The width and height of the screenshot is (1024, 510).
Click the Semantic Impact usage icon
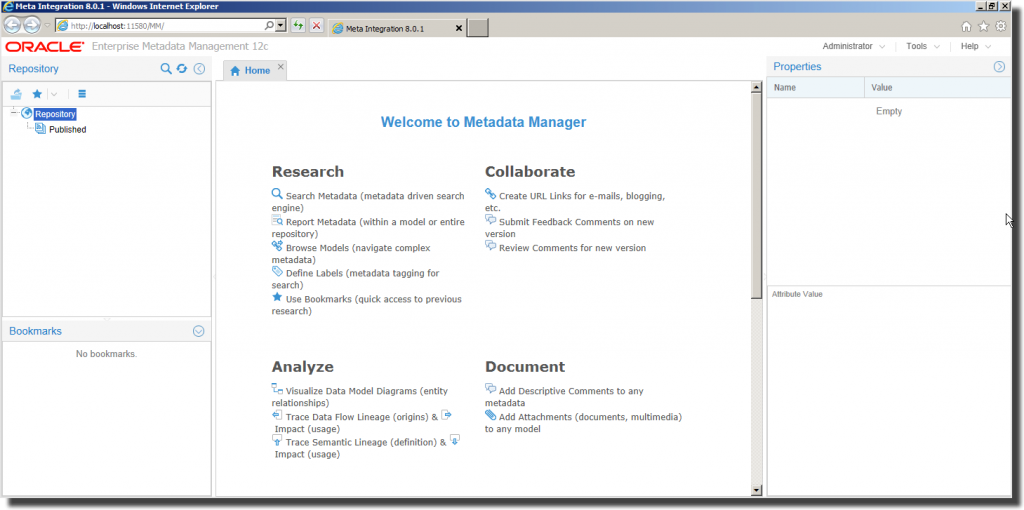point(455,440)
